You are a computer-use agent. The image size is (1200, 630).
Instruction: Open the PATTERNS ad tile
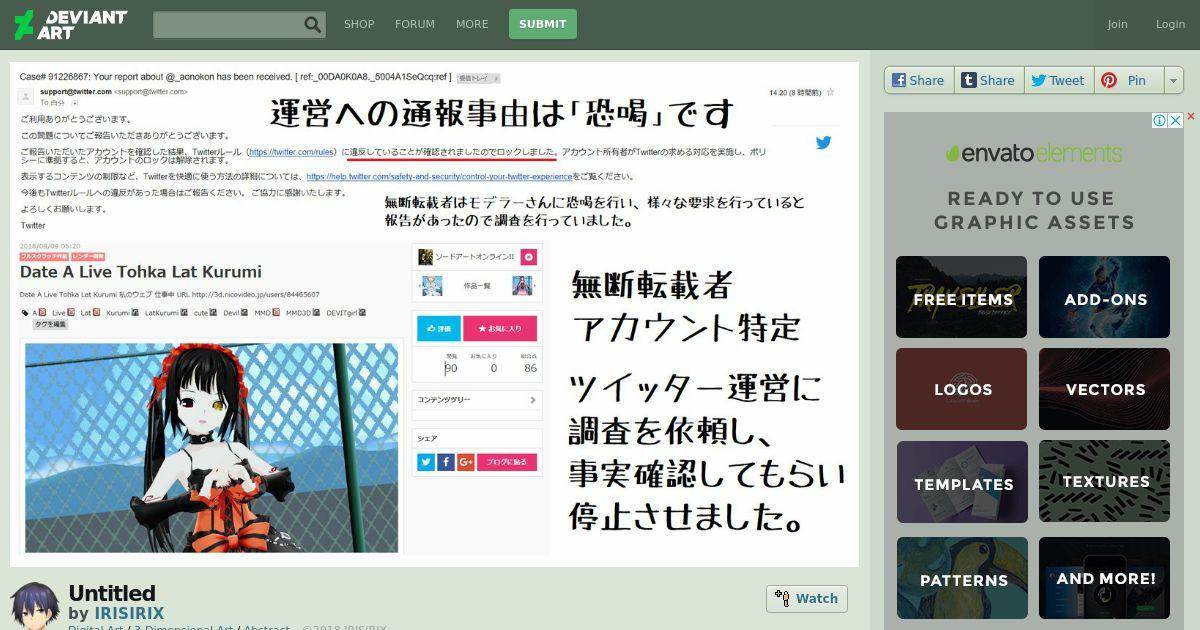pyautogui.click(x=962, y=578)
